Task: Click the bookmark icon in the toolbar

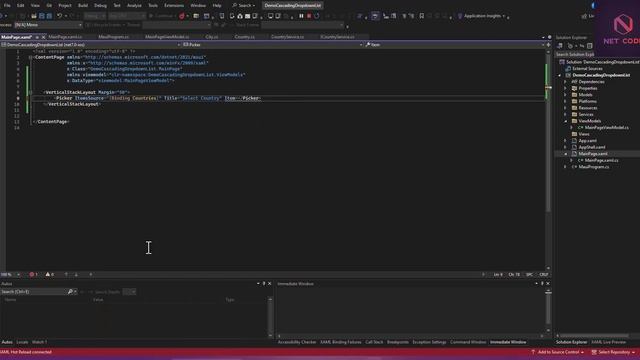Action: click(x=422, y=16)
